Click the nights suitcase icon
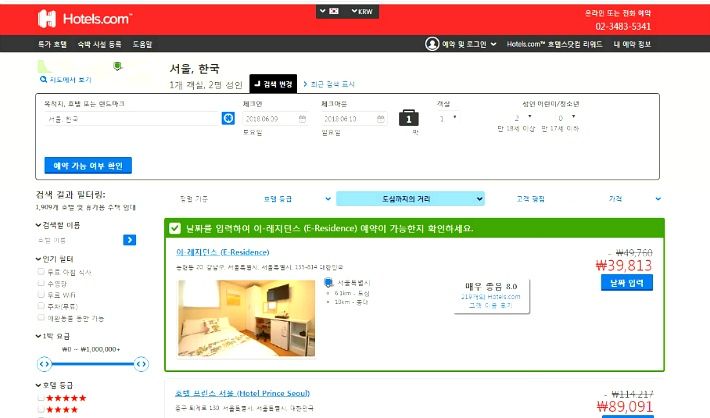Viewport: 710px width, 418px height. (x=408, y=118)
